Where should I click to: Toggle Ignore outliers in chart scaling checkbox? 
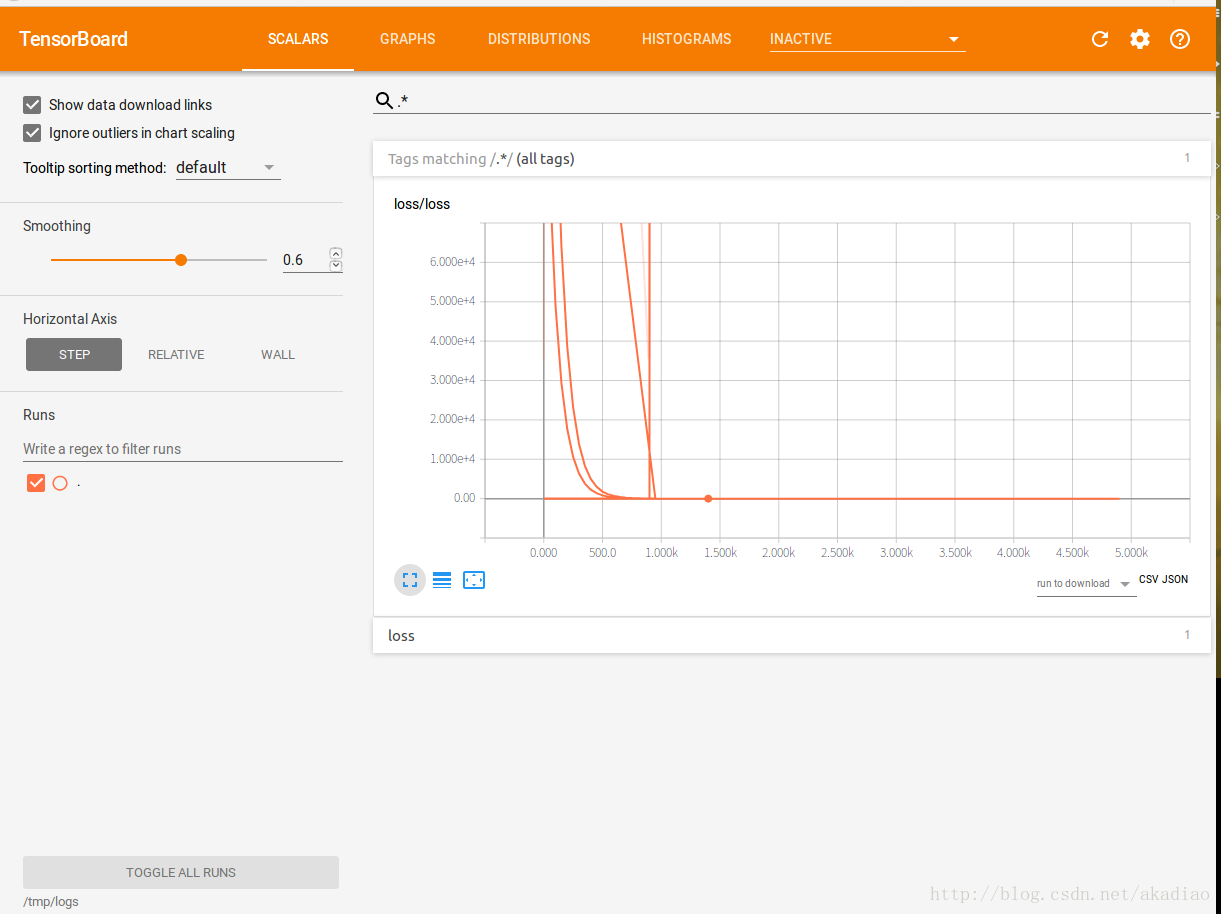[x=32, y=132]
